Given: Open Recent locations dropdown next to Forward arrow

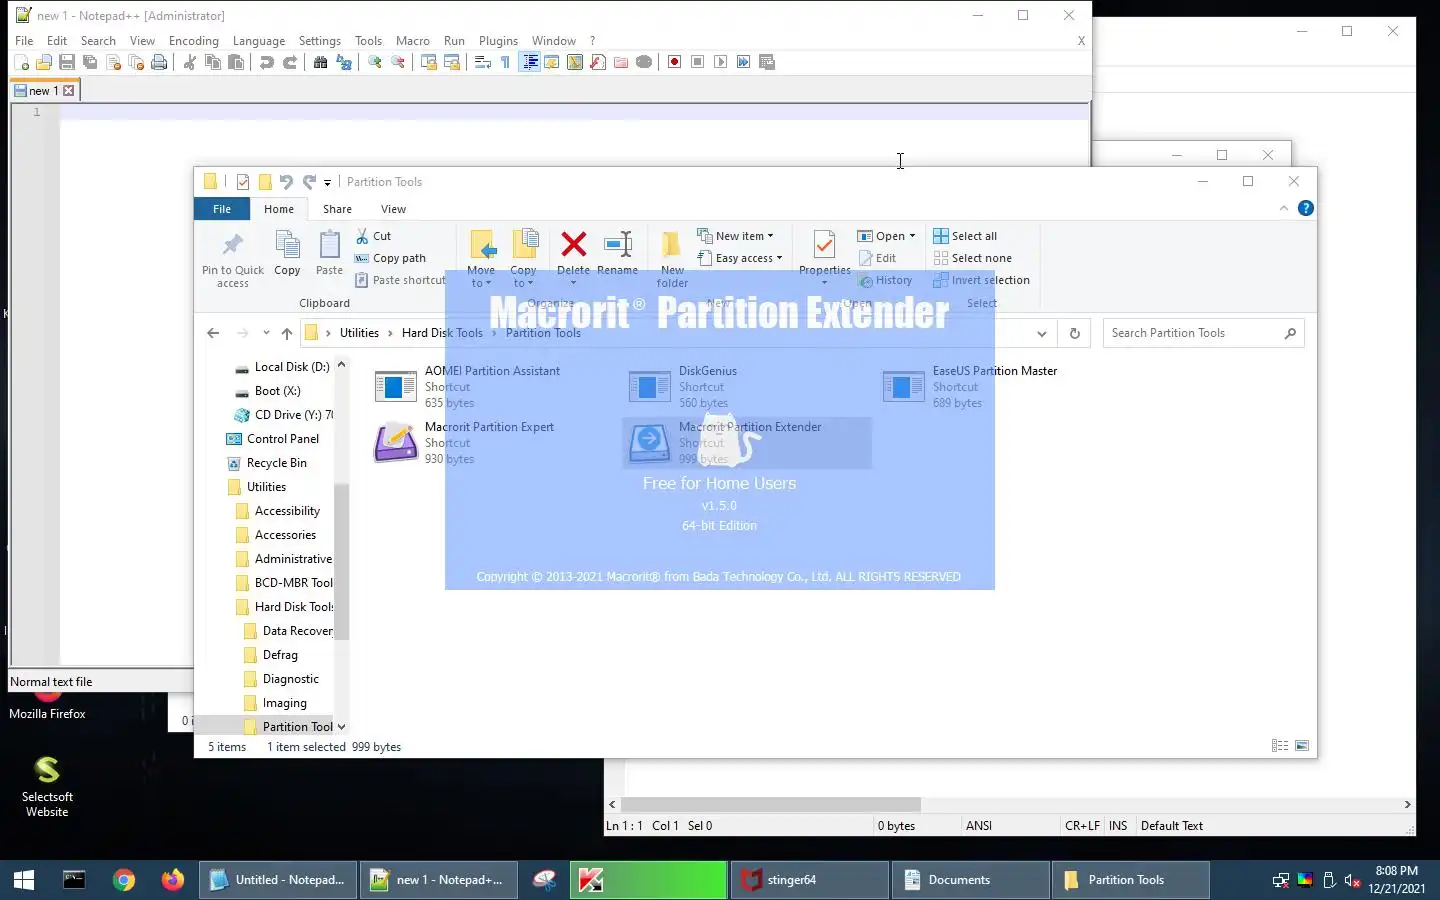Looking at the screenshot, I should pos(266,333).
